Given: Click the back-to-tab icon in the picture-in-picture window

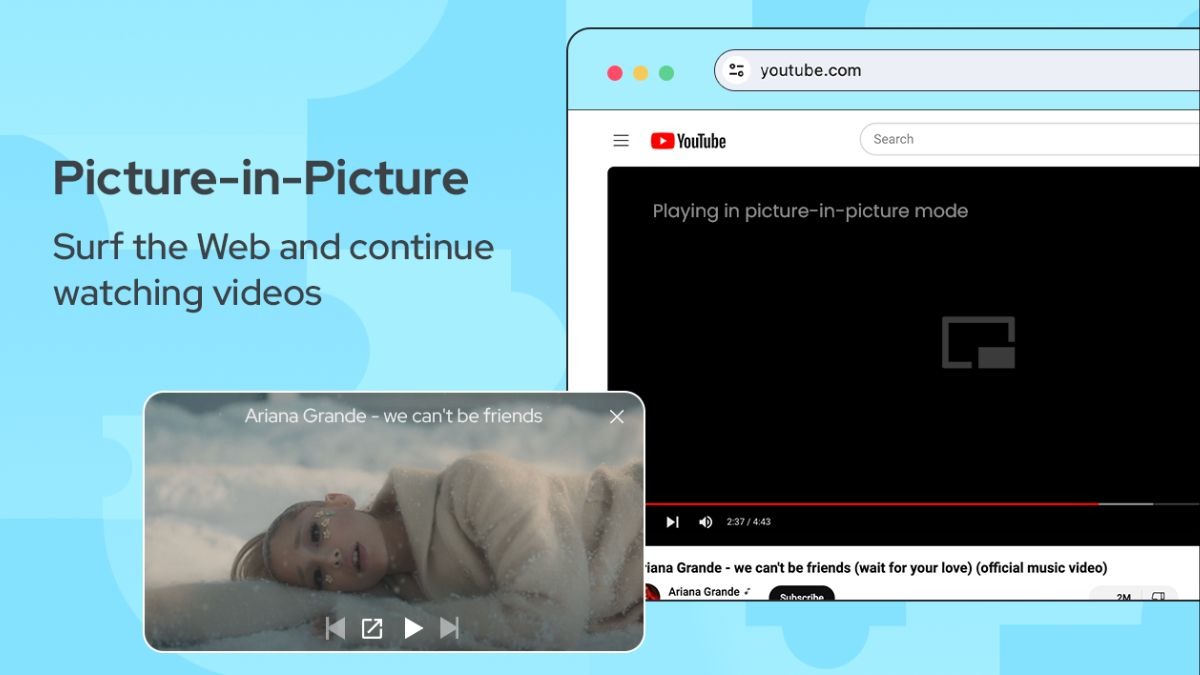Looking at the screenshot, I should [372, 628].
